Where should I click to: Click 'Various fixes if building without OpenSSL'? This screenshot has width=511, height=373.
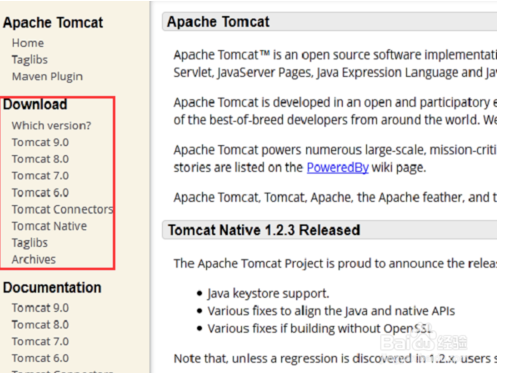tap(320, 329)
